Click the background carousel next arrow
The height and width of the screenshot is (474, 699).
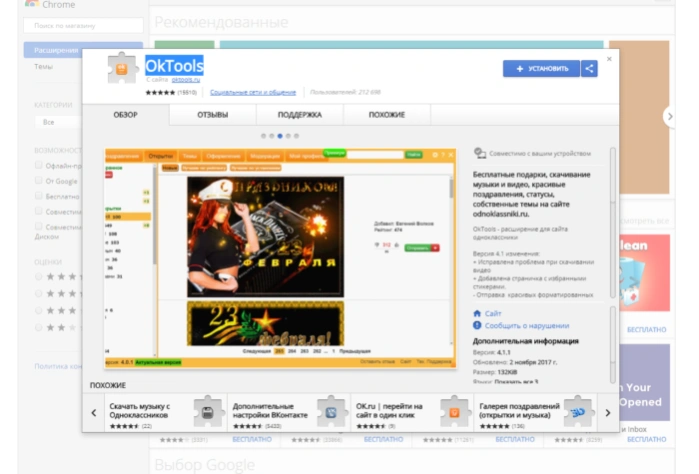click(669, 117)
